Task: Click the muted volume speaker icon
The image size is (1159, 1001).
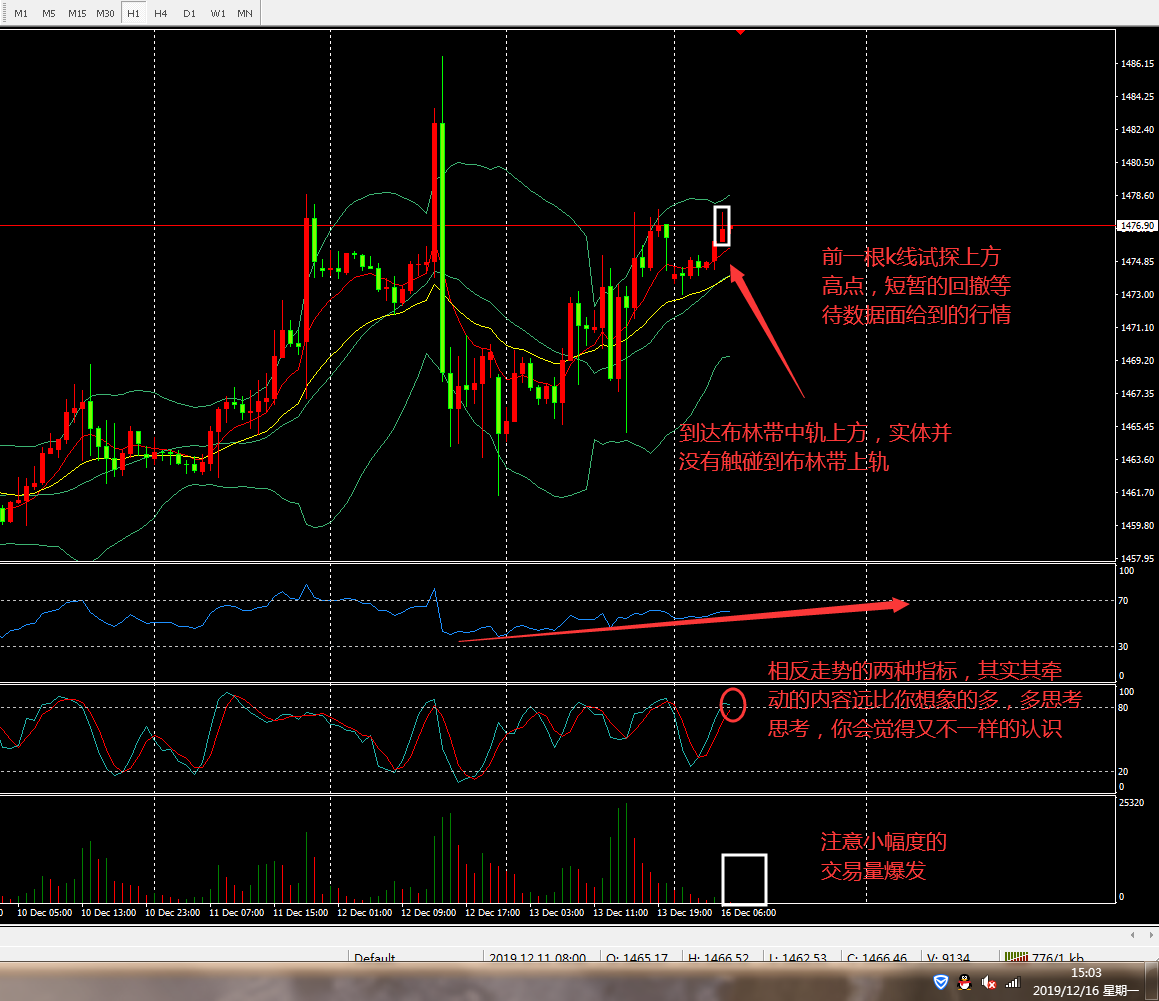Action: [989, 982]
